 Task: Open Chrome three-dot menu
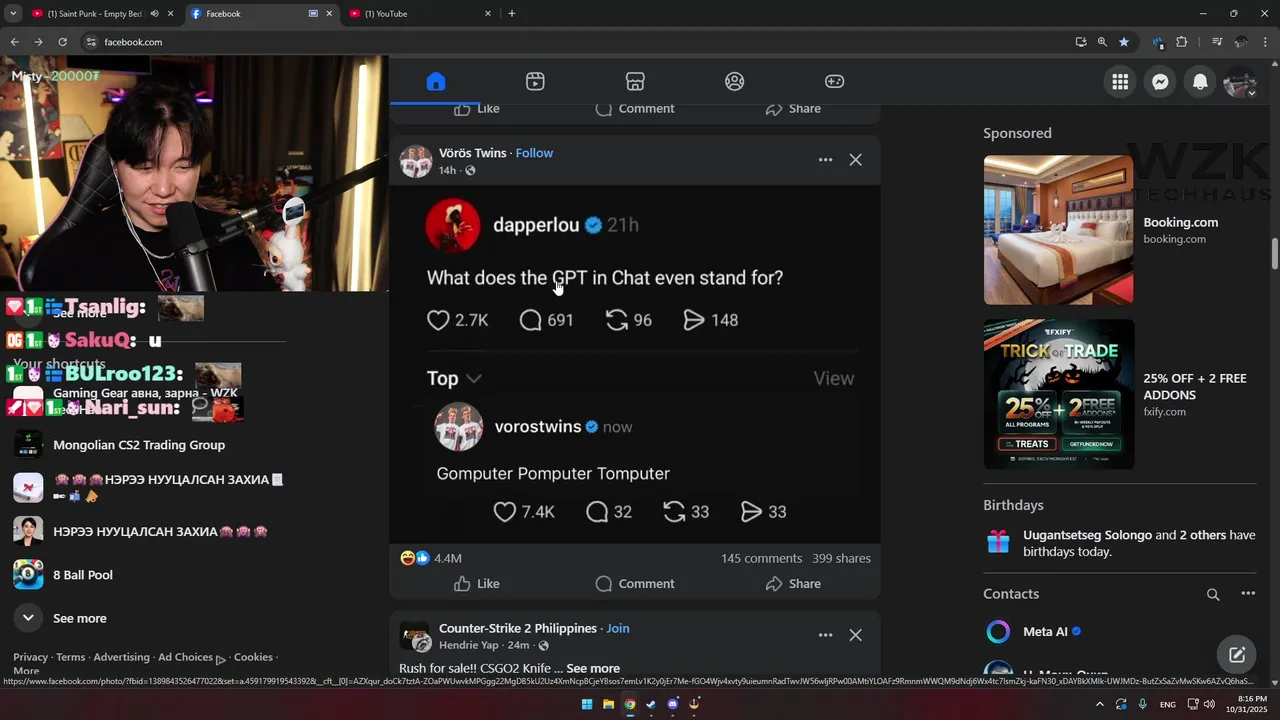coord(1265,42)
